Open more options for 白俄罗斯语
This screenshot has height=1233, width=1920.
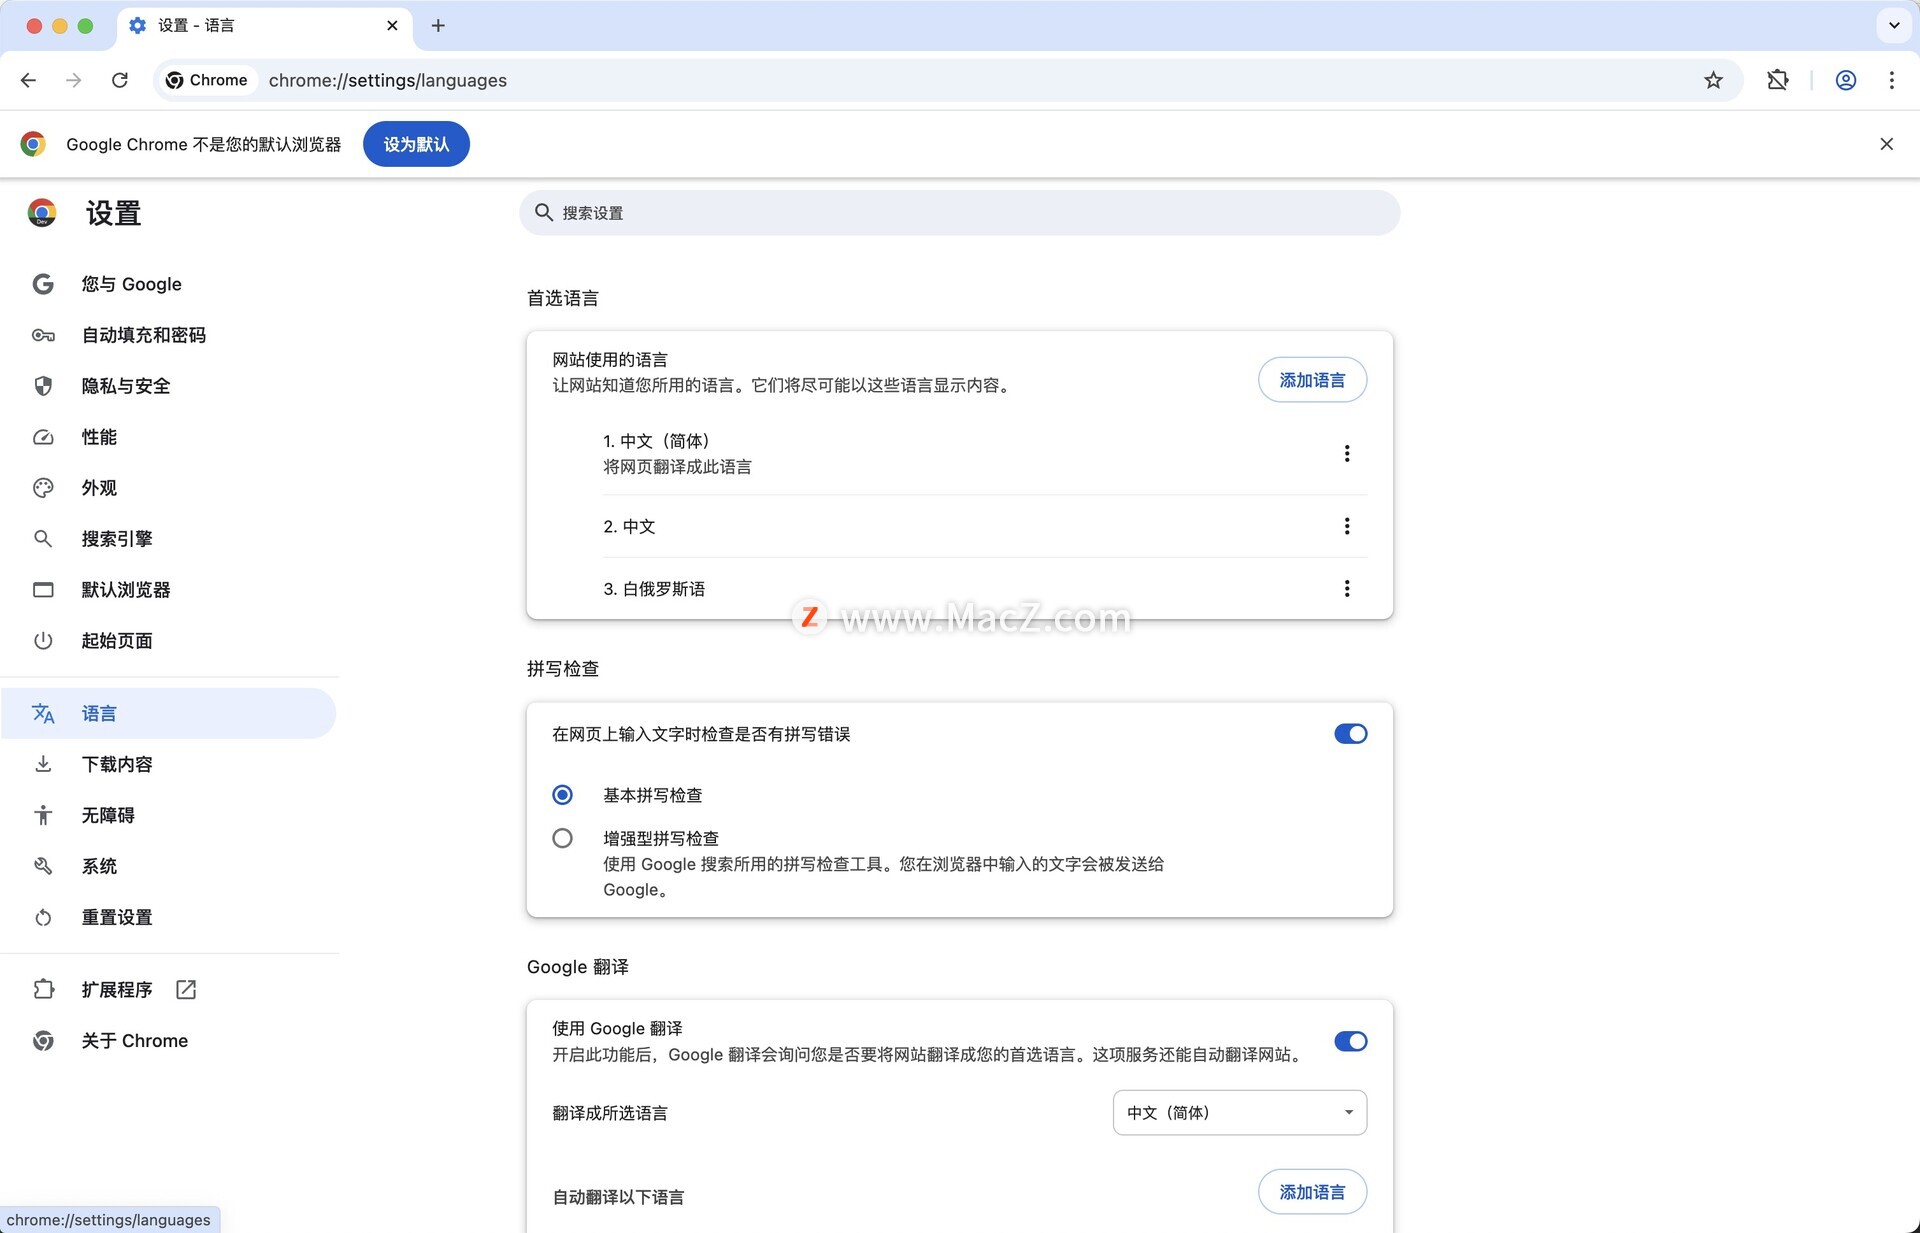coord(1347,589)
